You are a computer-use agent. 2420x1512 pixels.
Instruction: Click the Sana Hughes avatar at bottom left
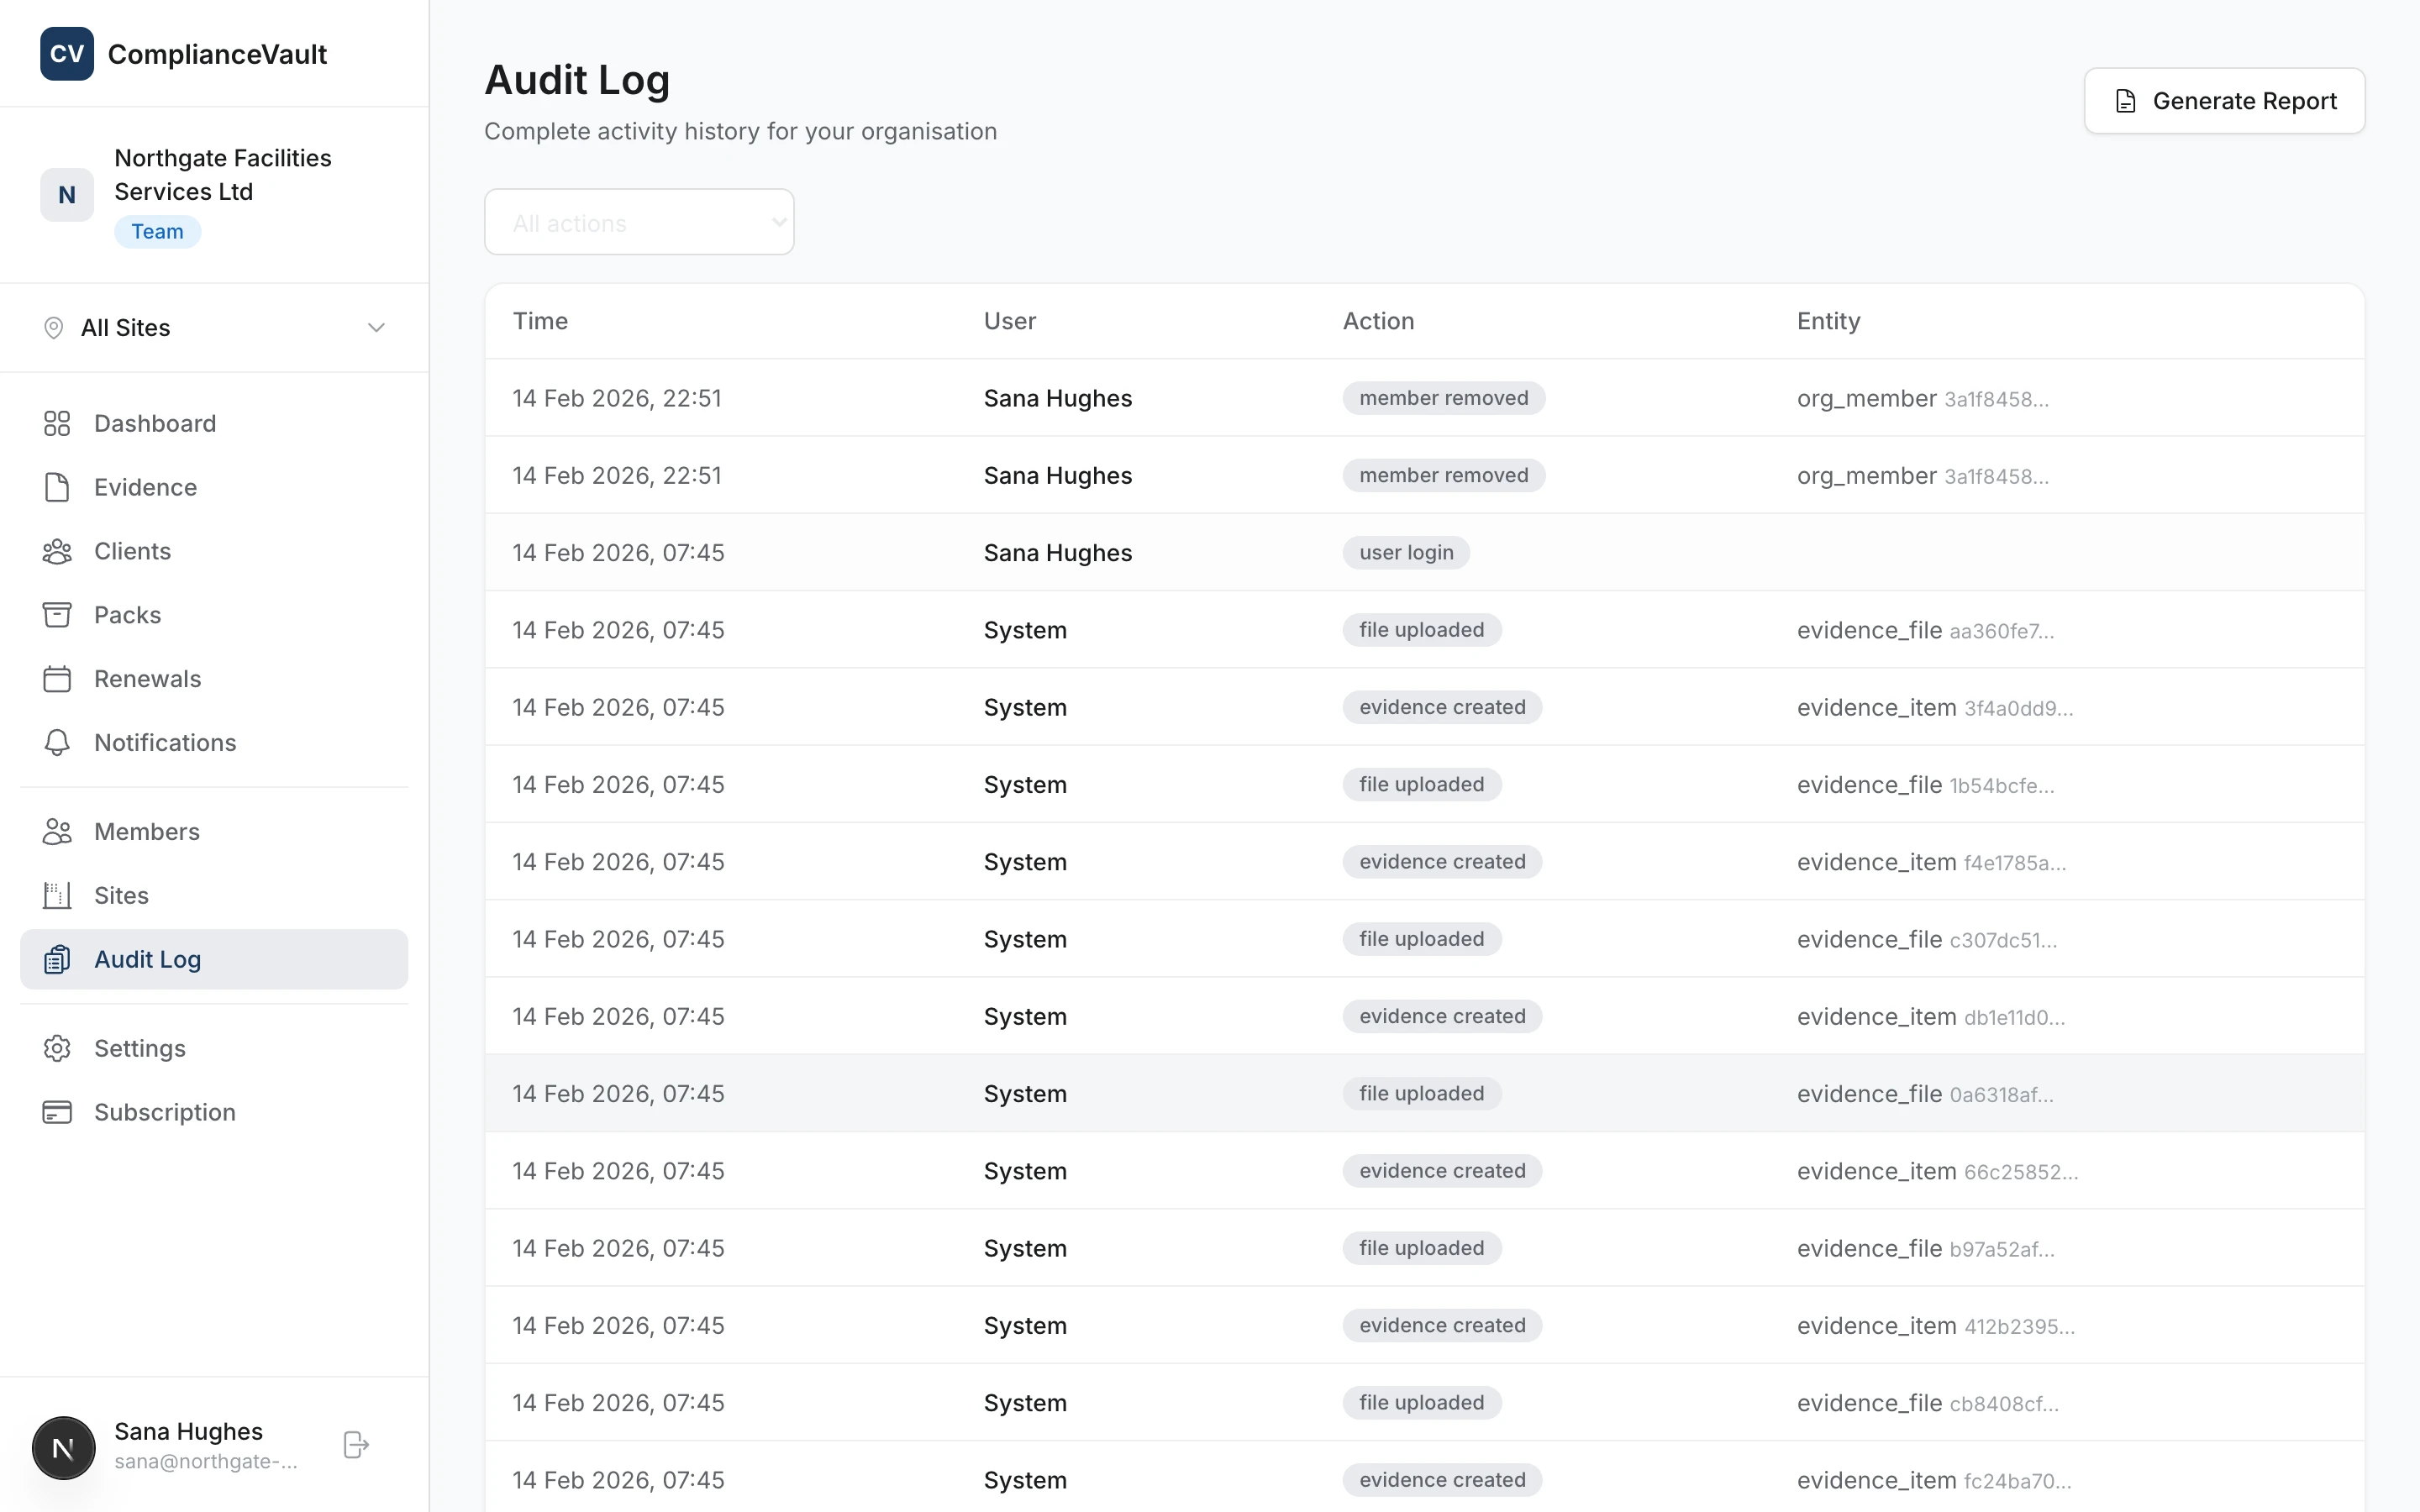tap(63, 1447)
